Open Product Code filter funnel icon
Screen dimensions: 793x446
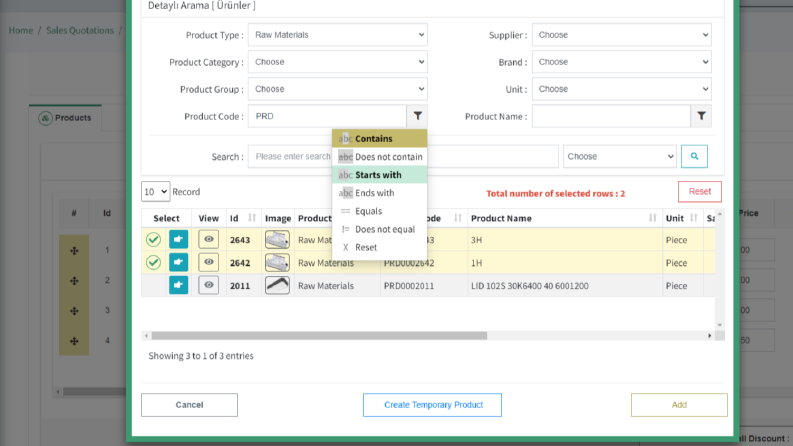point(417,116)
